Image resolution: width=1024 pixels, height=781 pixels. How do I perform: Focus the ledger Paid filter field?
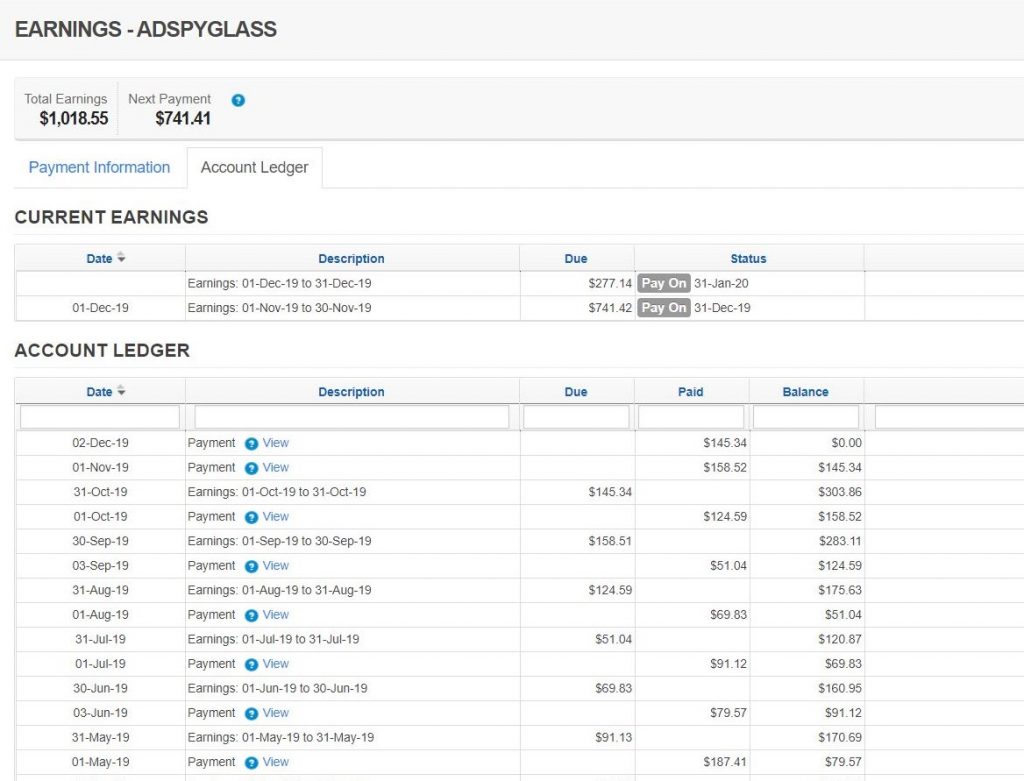691,417
